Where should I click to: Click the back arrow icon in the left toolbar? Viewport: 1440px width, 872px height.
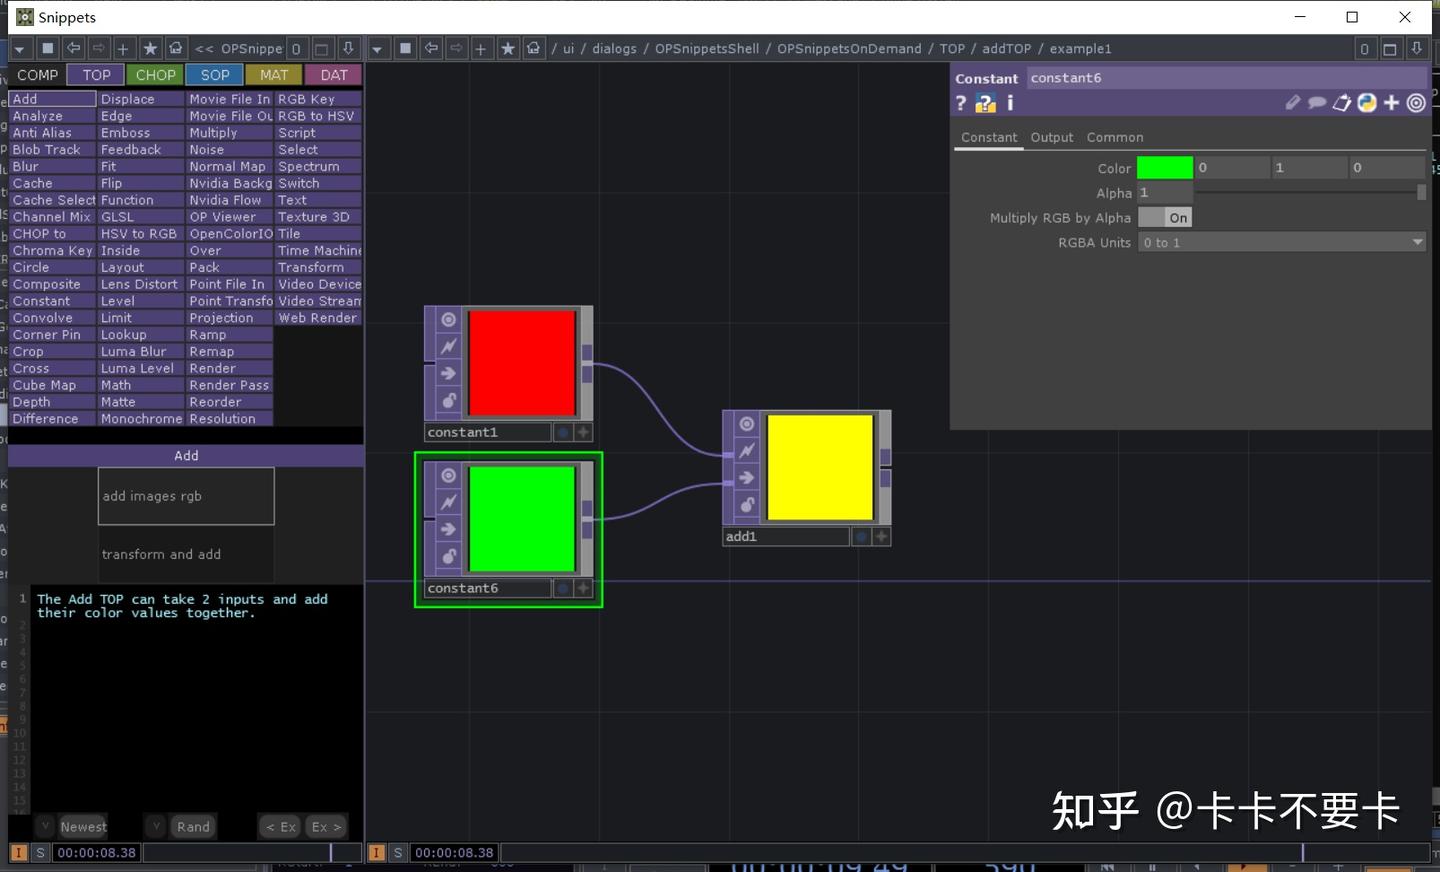73,48
